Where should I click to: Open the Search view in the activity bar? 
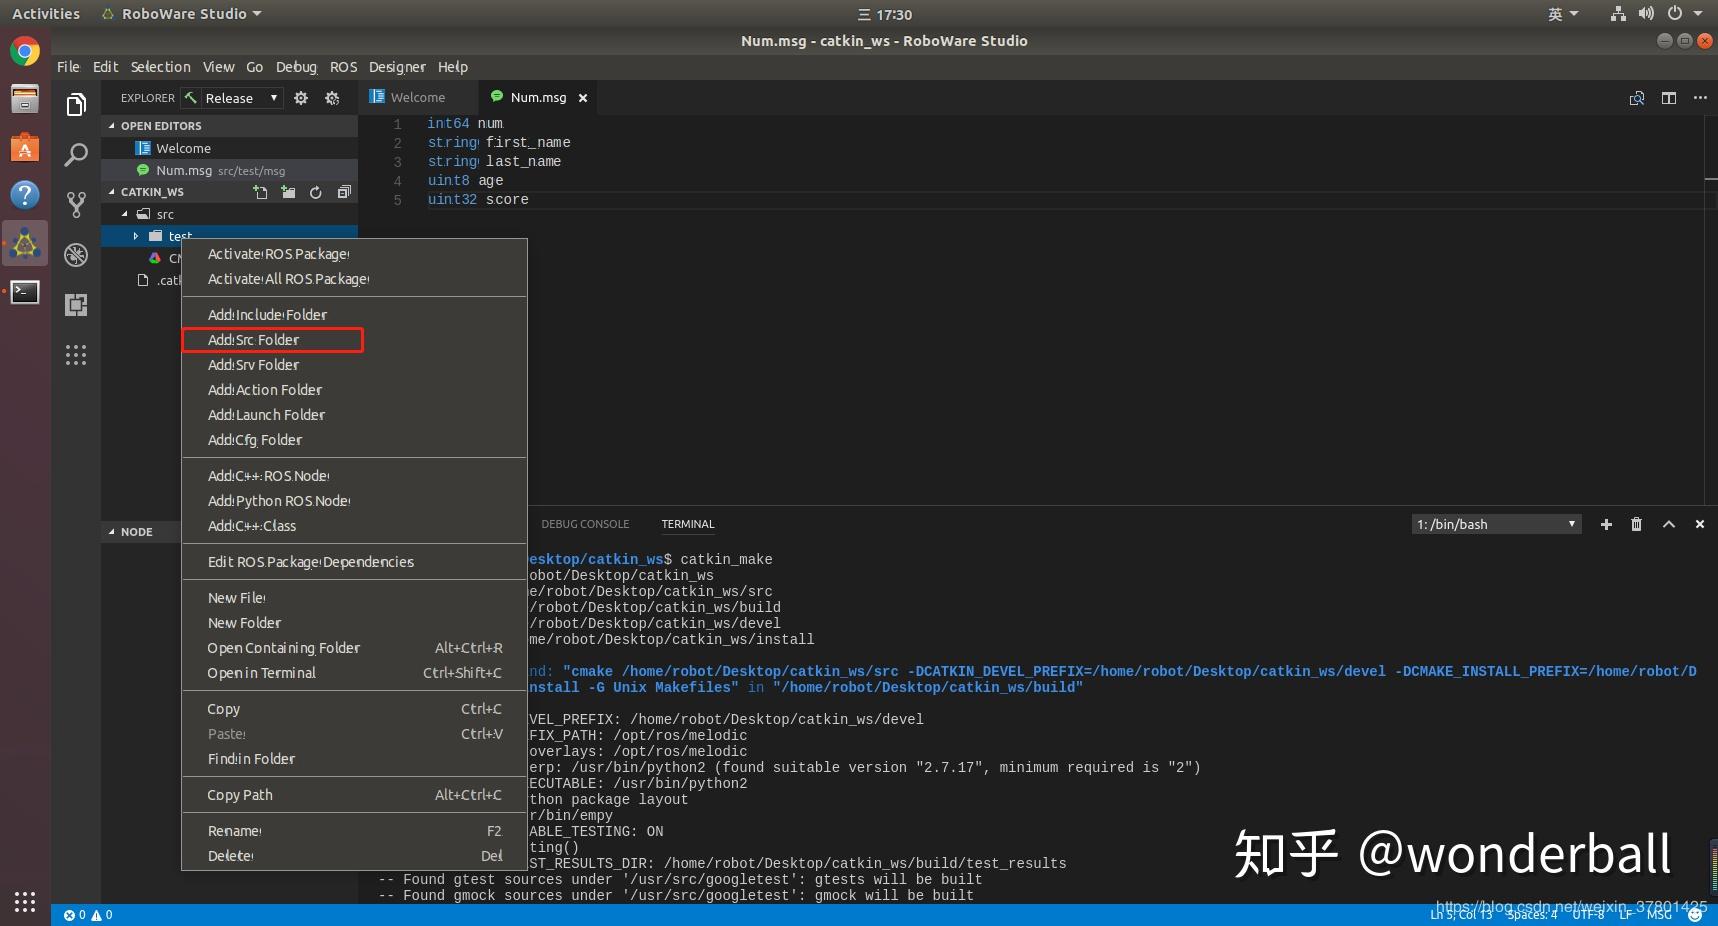(76, 155)
